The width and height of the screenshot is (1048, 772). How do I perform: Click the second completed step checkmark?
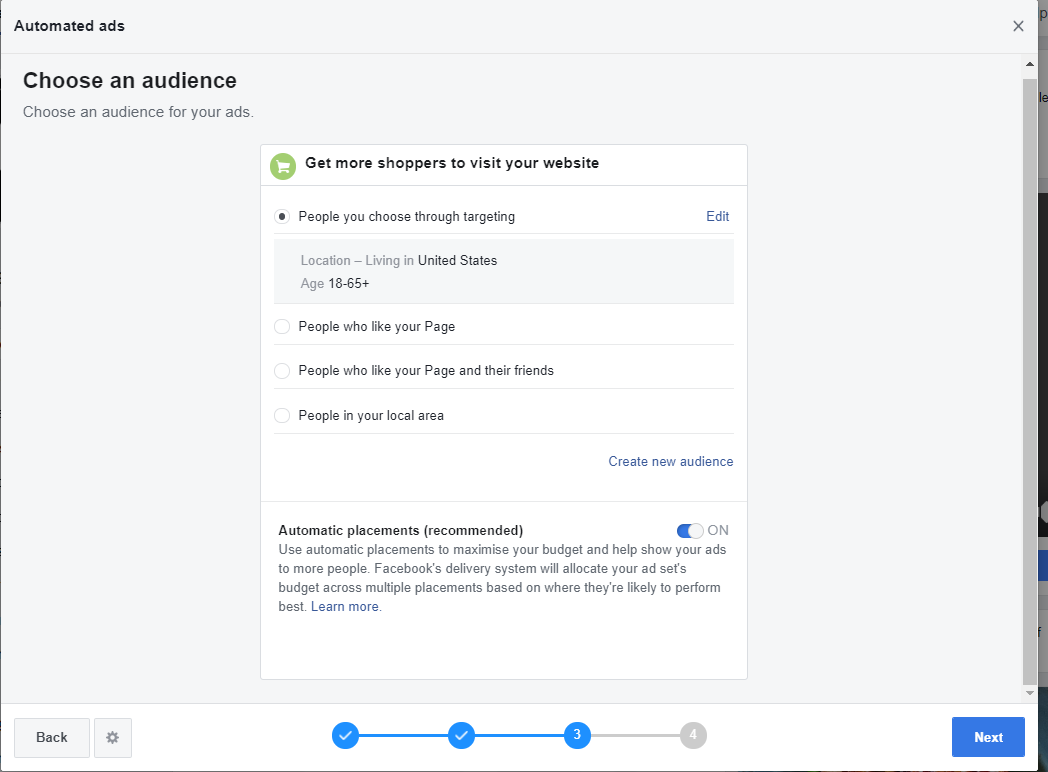point(461,736)
